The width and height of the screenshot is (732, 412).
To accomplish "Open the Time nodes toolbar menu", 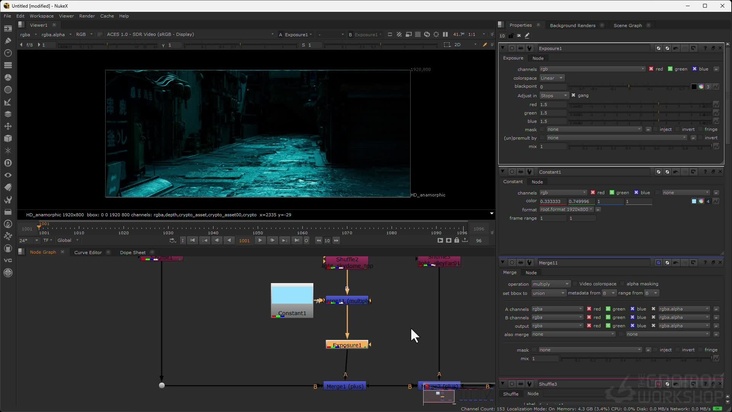I will click(8, 53).
